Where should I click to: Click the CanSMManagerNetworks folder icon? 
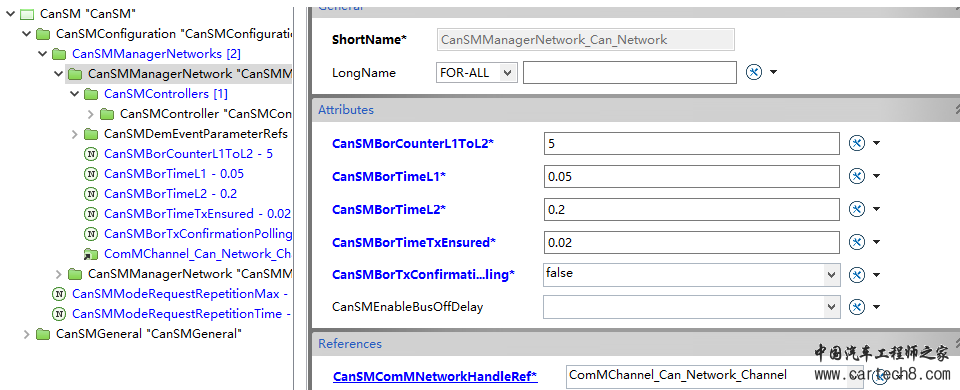pyautogui.click(x=59, y=54)
